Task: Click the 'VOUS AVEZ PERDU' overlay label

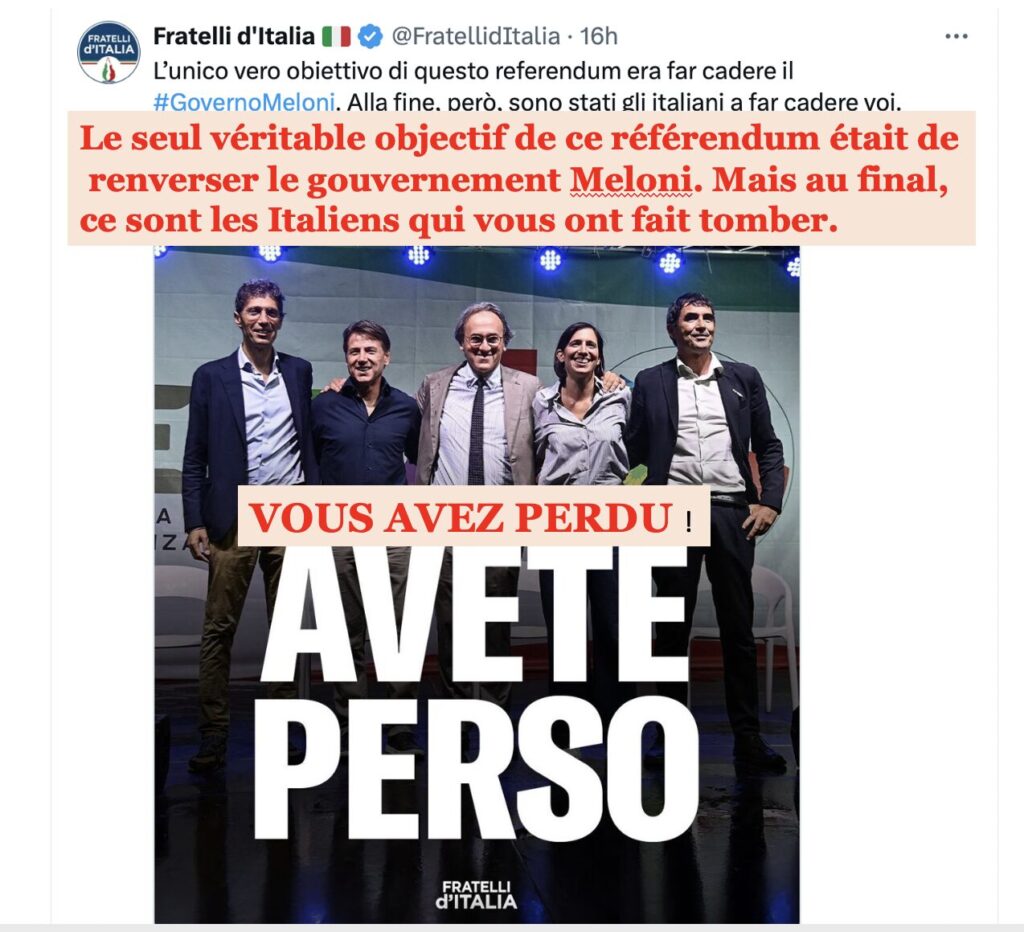Action: [473, 516]
